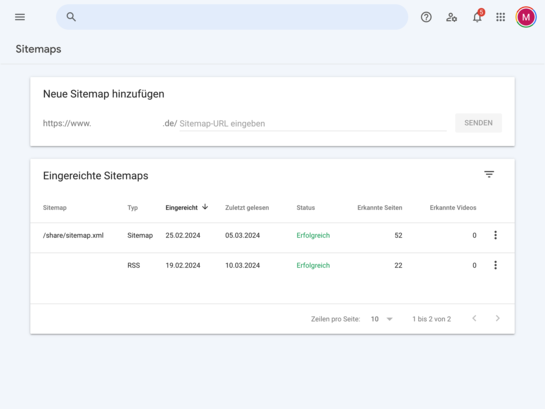
Task: Sort by the Status column header
Action: point(306,207)
